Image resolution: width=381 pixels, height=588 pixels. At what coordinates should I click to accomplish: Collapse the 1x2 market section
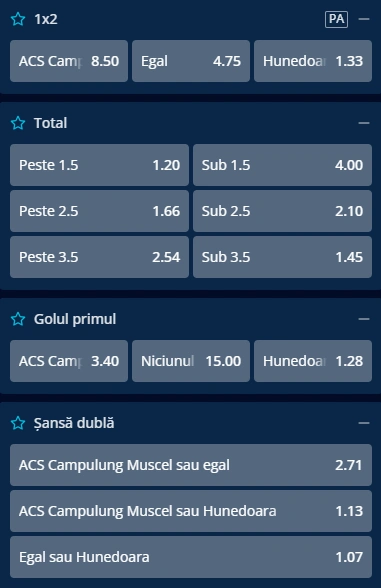pyautogui.click(x=364, y=19)
